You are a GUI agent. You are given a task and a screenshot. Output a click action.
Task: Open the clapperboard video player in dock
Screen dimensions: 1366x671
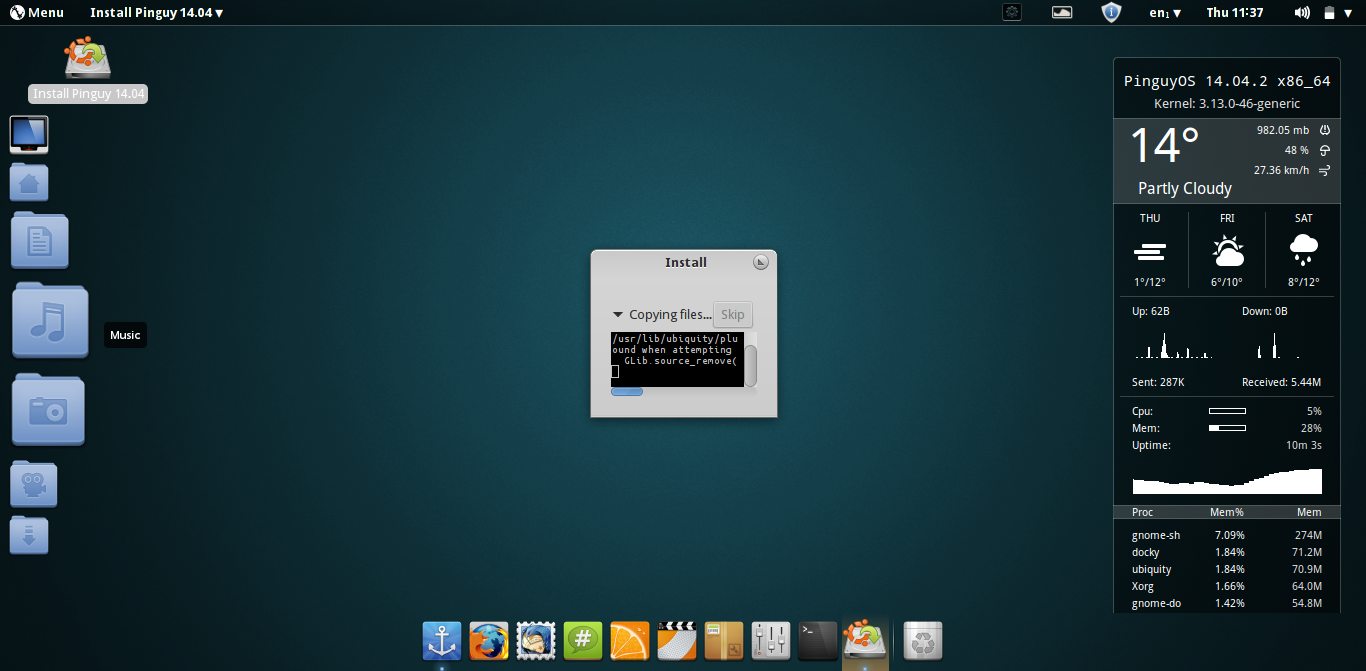677,640
